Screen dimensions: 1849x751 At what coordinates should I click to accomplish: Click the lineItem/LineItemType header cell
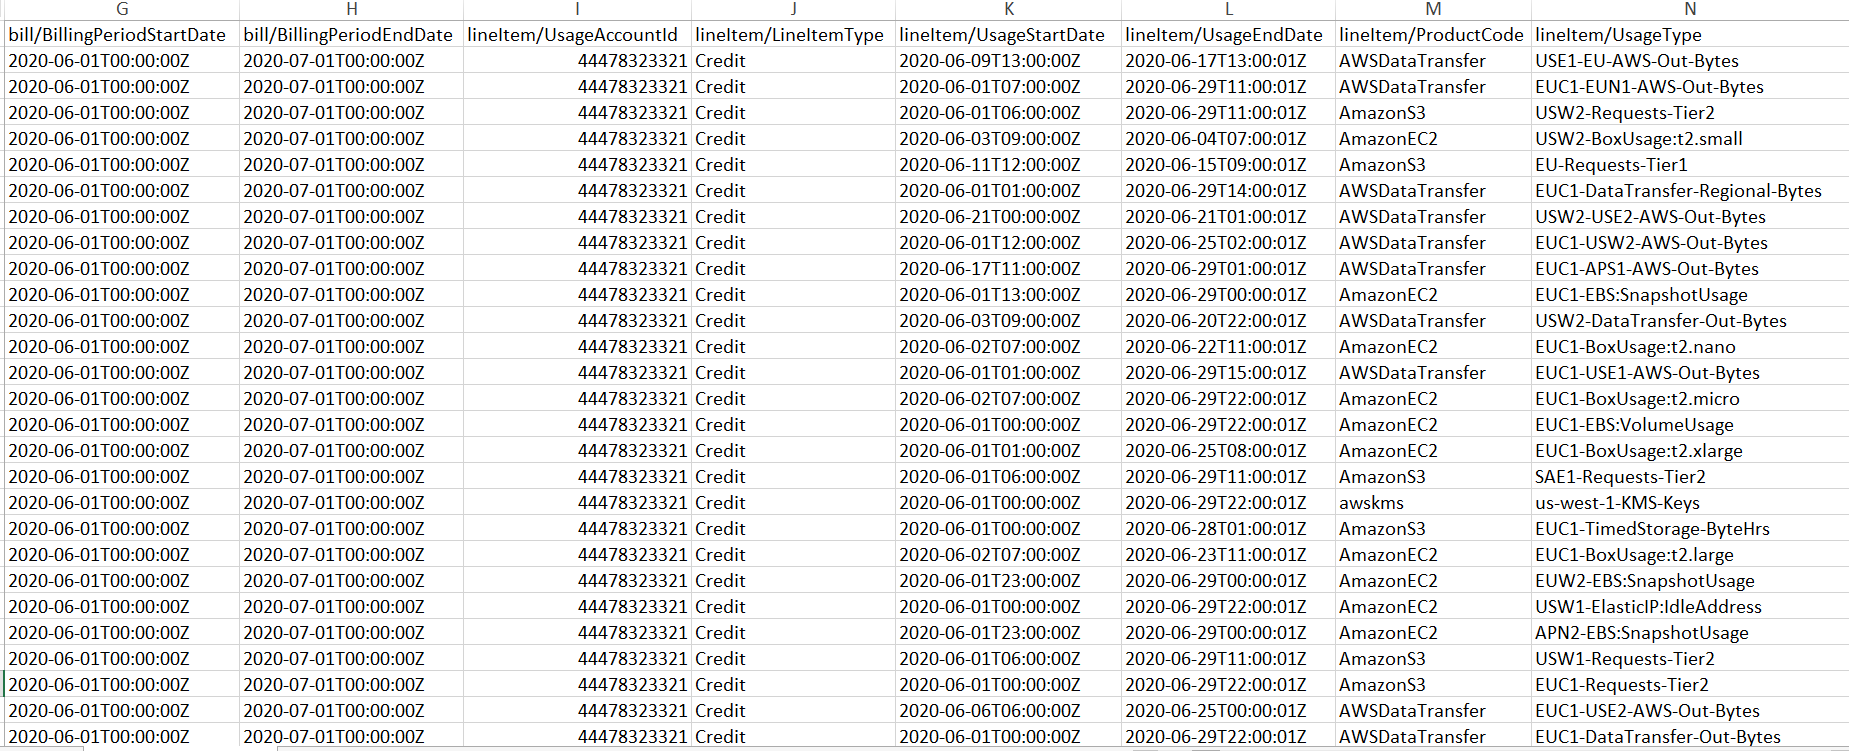pos(790,35)
